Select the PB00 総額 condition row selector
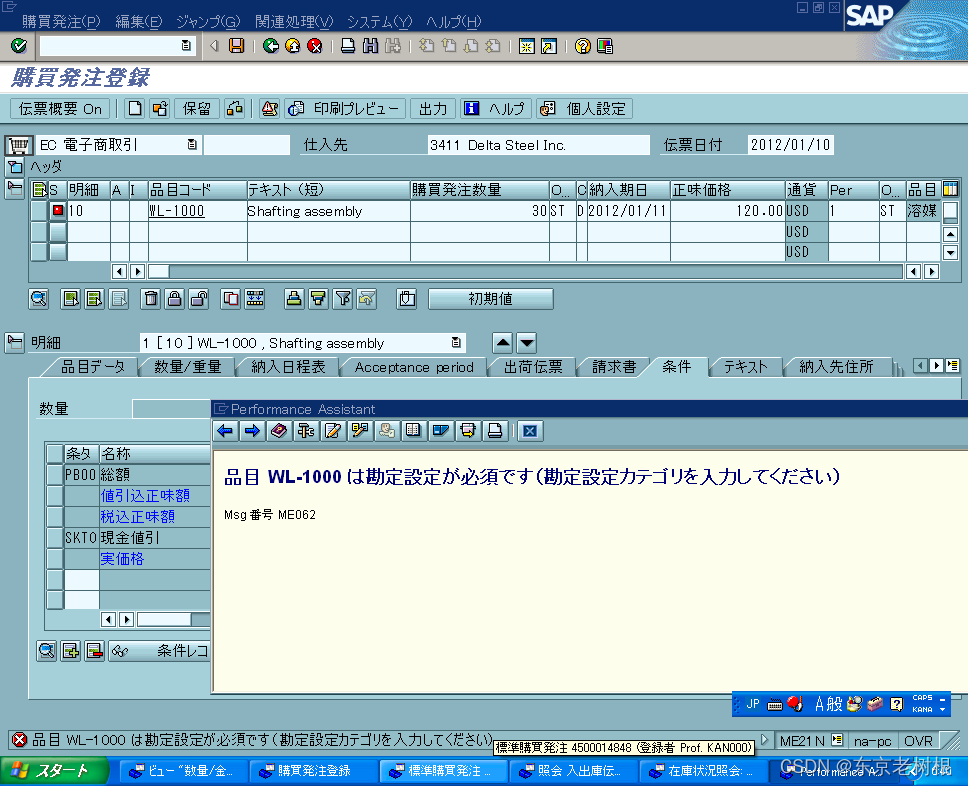Screen dimensions: 968x786 (x=55, y=474)
